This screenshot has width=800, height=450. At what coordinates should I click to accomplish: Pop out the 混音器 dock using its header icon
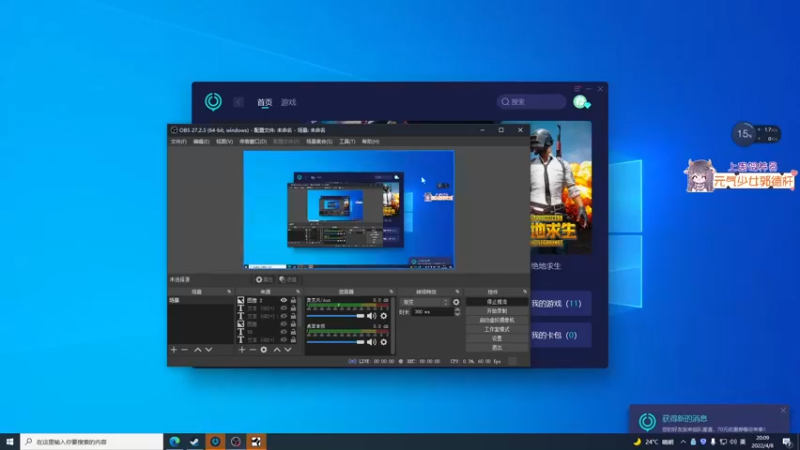[x=391, y=292]
